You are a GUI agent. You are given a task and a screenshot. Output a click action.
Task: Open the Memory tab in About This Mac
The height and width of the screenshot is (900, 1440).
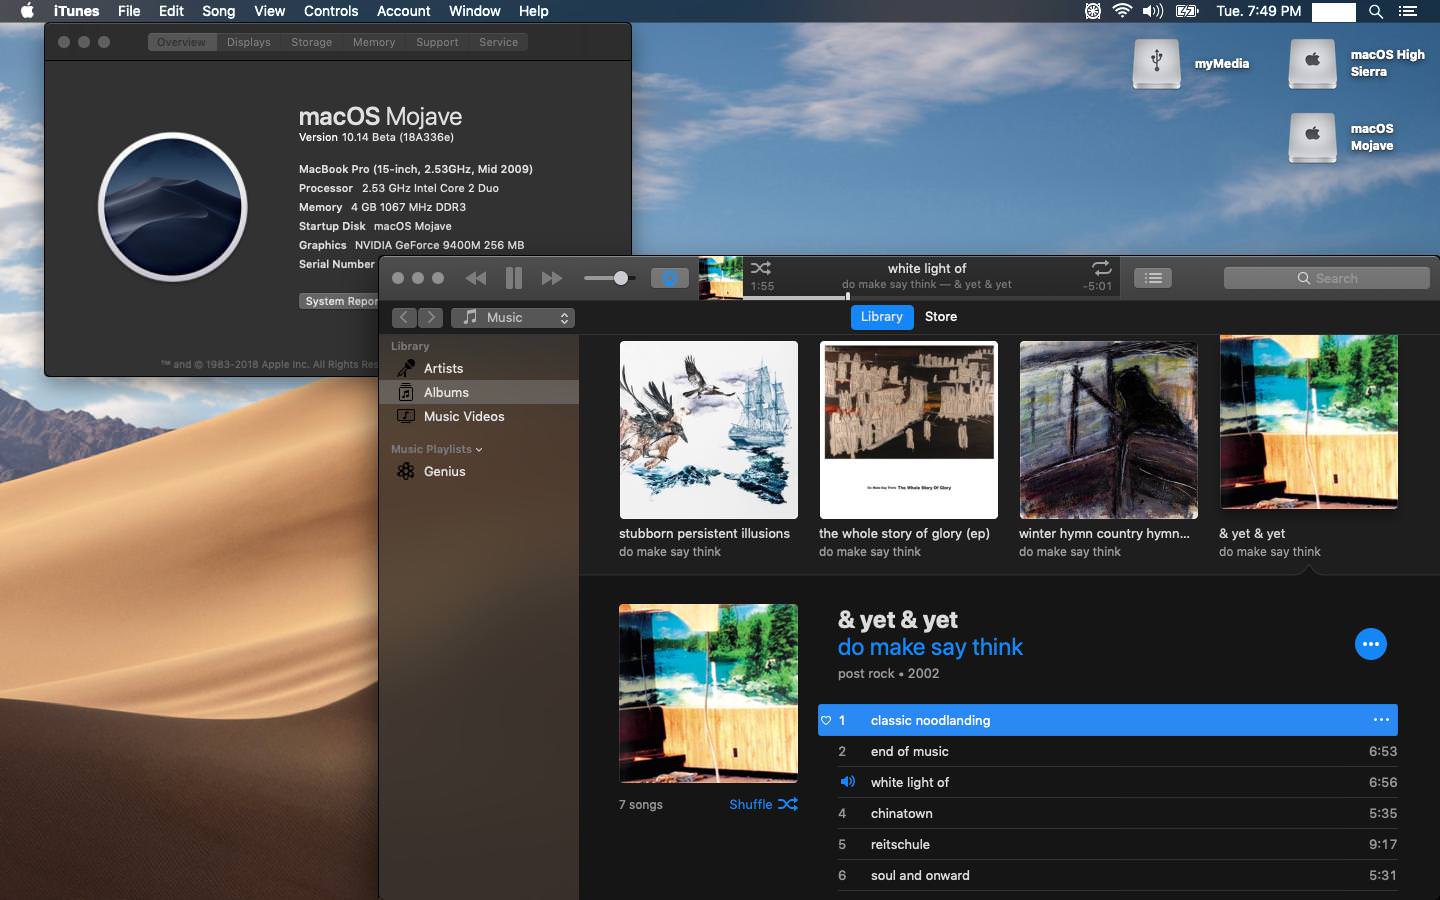[374, 42]
